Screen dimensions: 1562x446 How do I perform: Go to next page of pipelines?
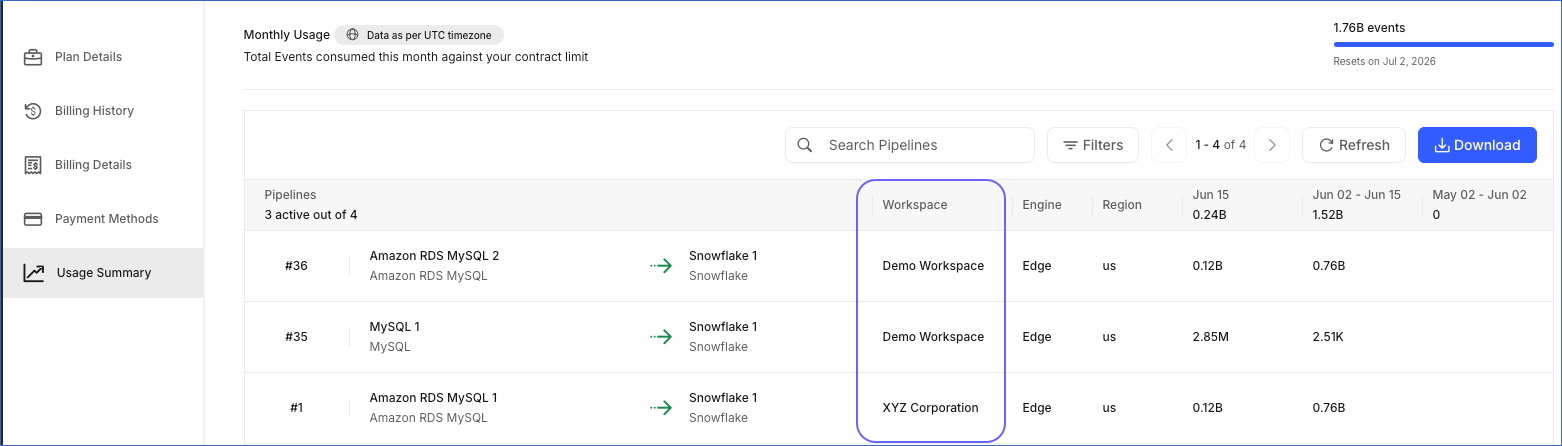click(x=1272, y=145)
